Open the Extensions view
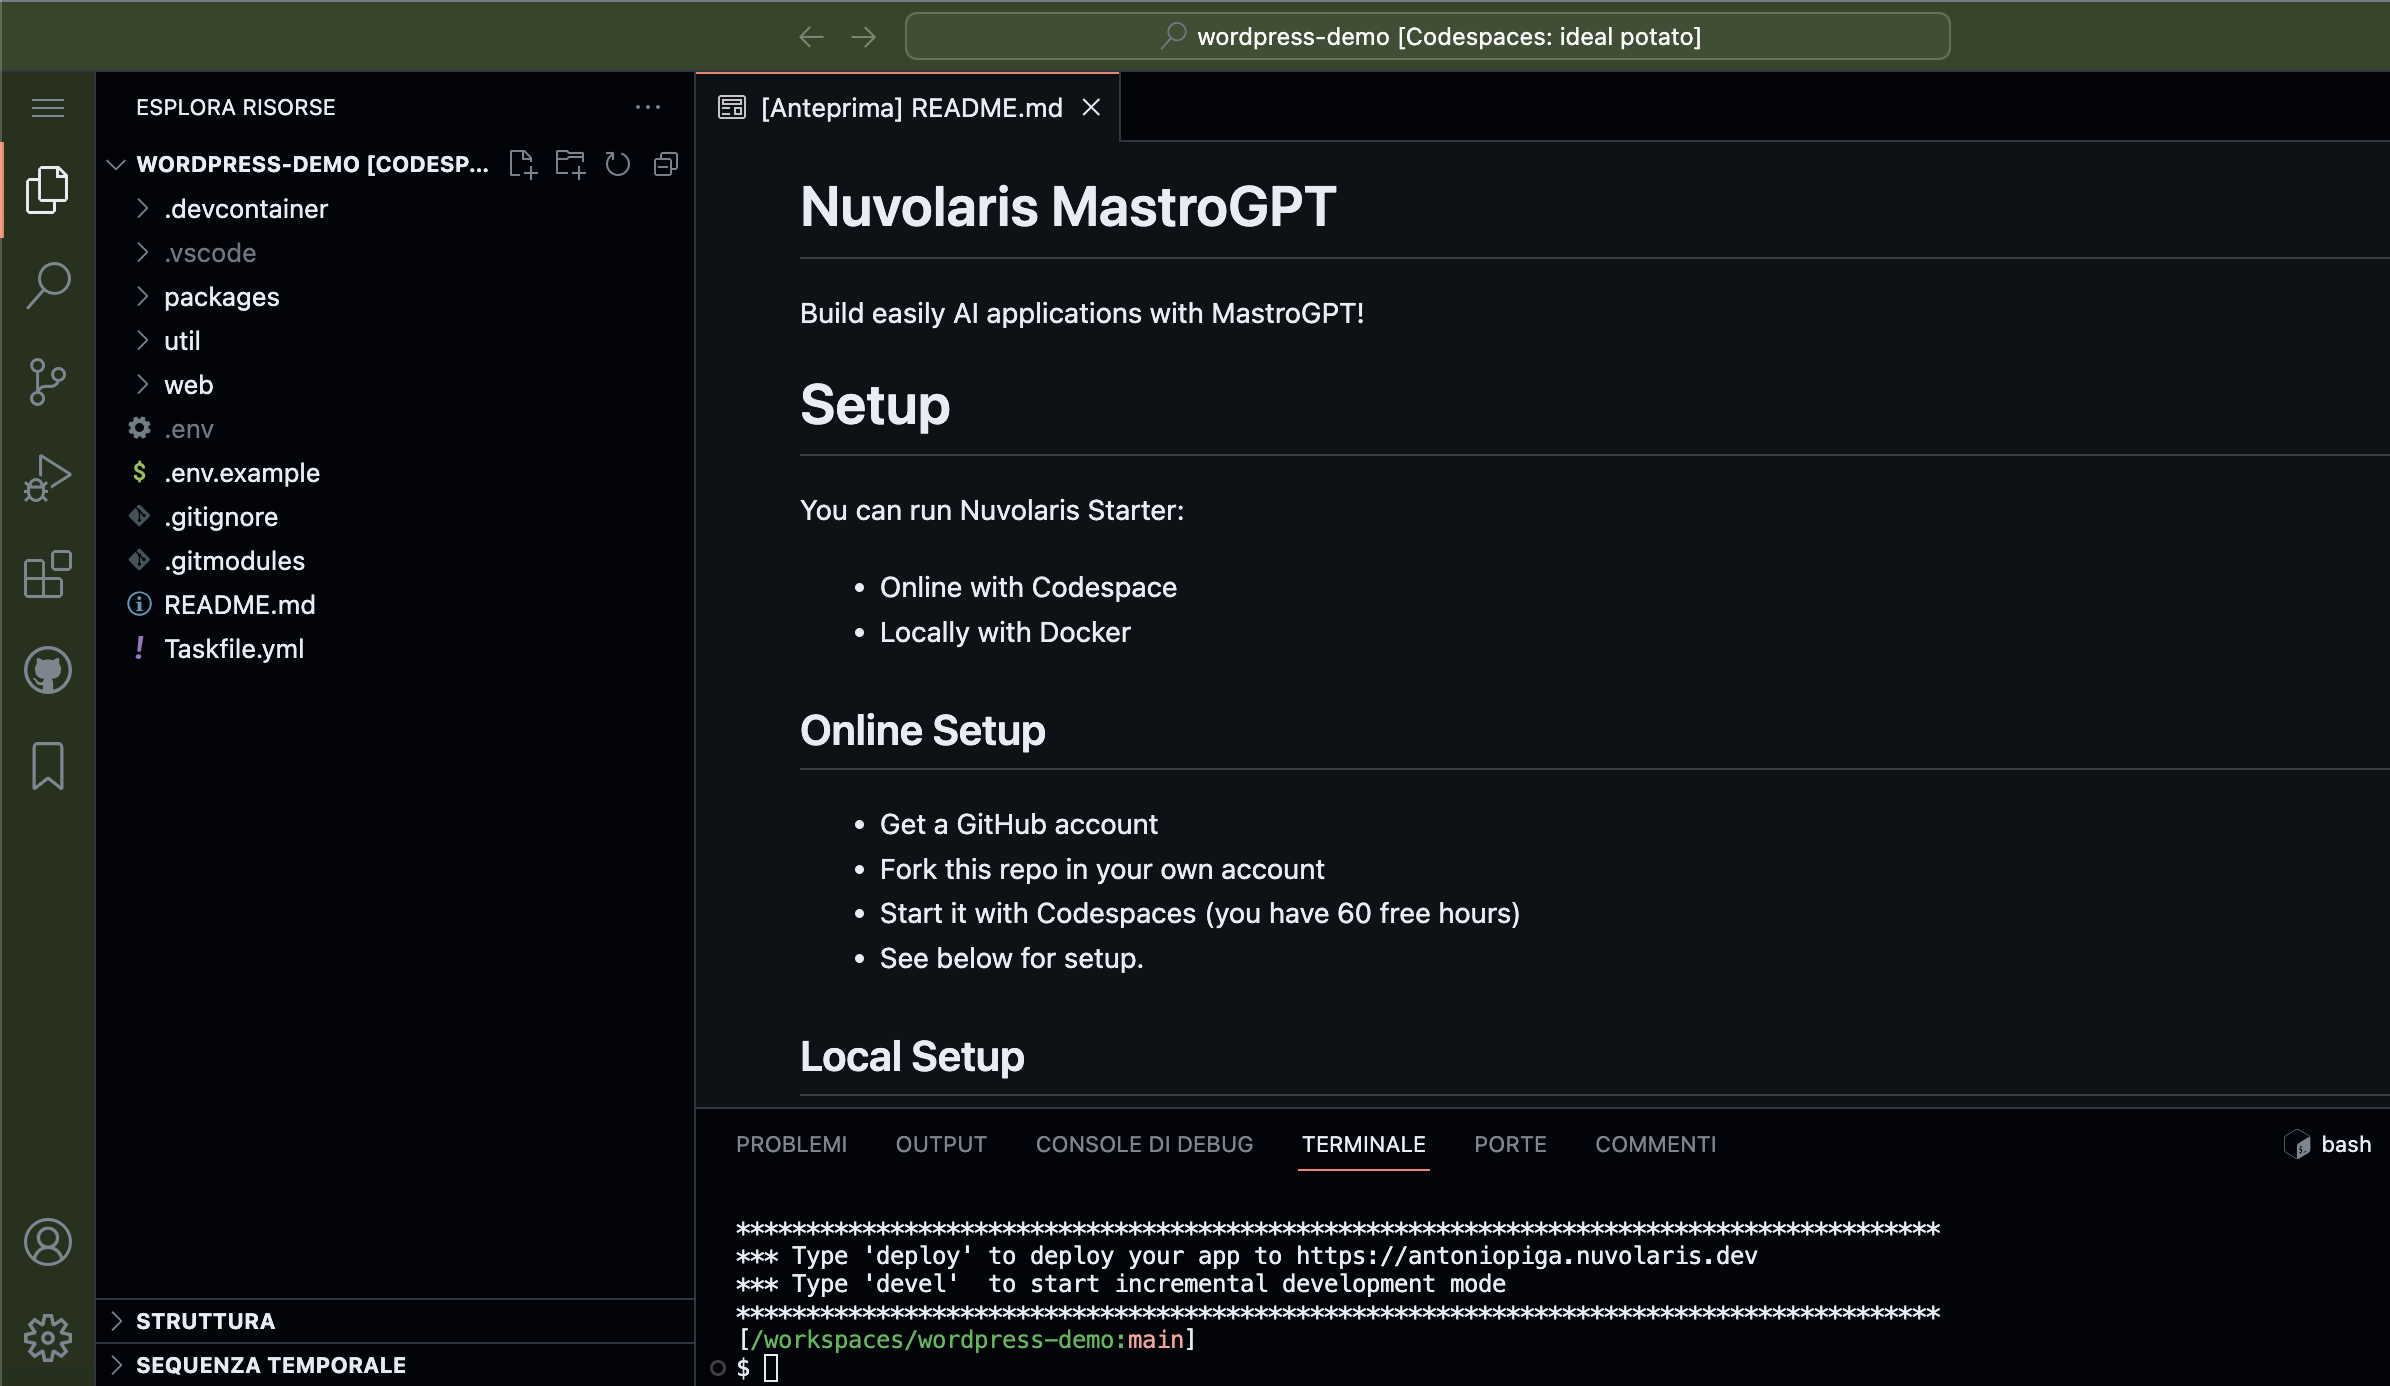This screenshot has width=2390, height=1386. point(47,574)
